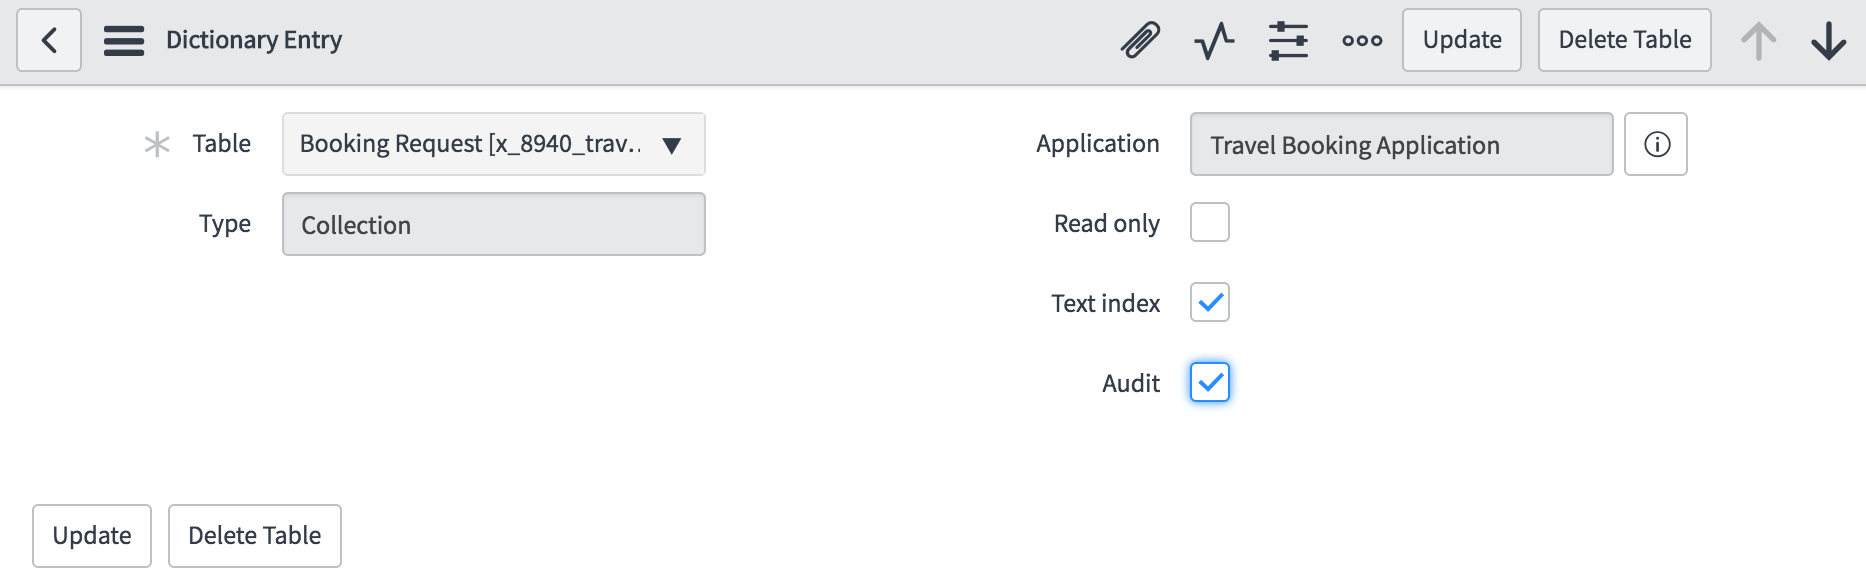Click dropdown arrow beside Booking Request
This screenshot has height=586, width=1866.
672,146
